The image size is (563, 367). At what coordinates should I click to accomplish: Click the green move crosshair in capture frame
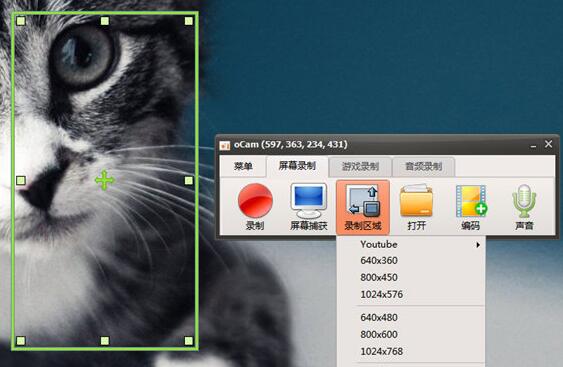click(x=104, y=180)
